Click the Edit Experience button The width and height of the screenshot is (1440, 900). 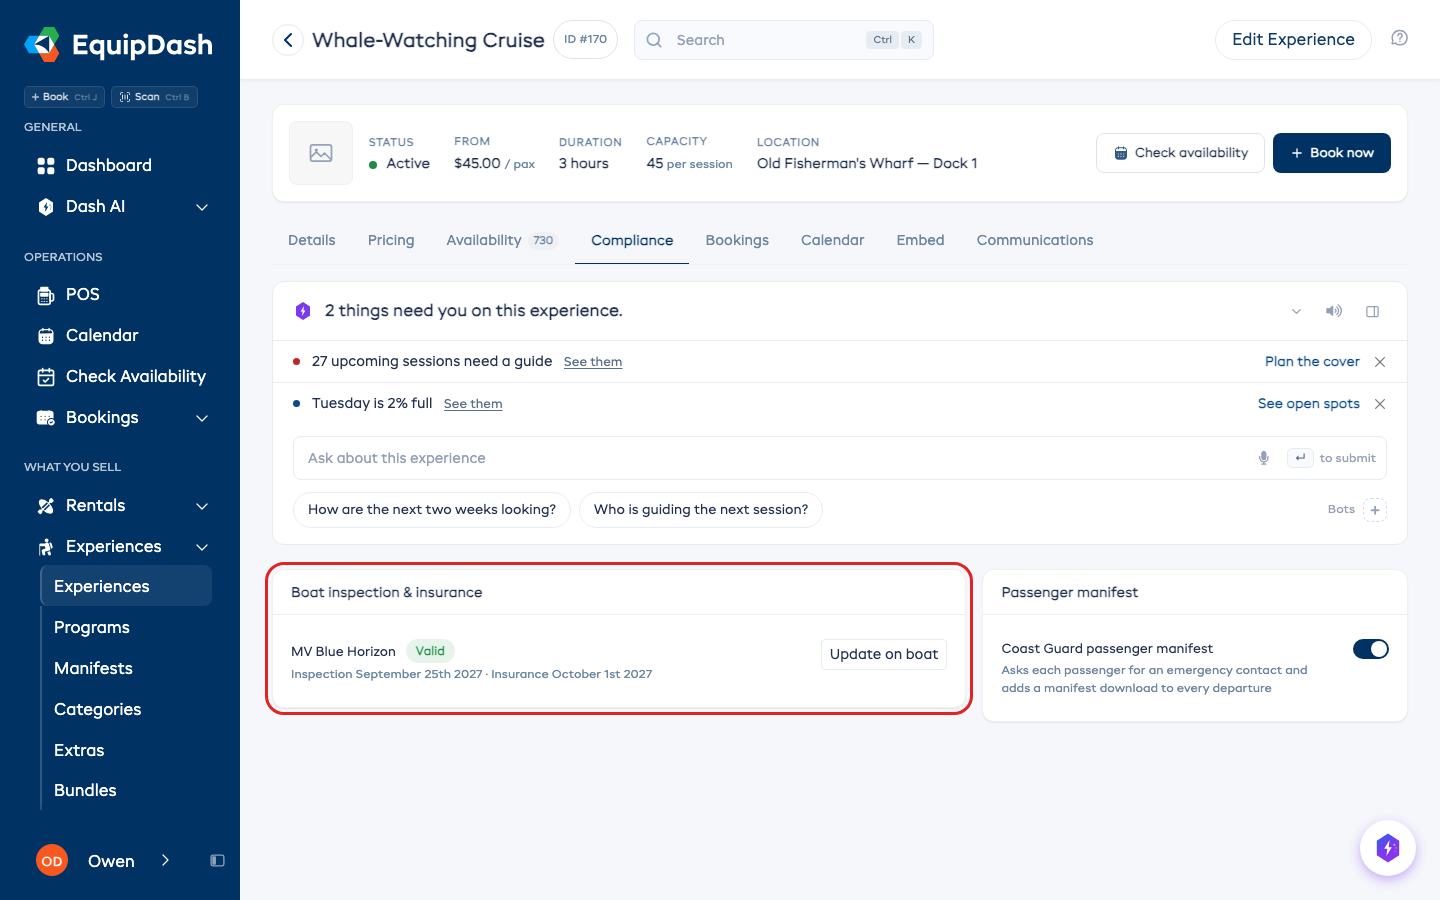(1293, 40)
